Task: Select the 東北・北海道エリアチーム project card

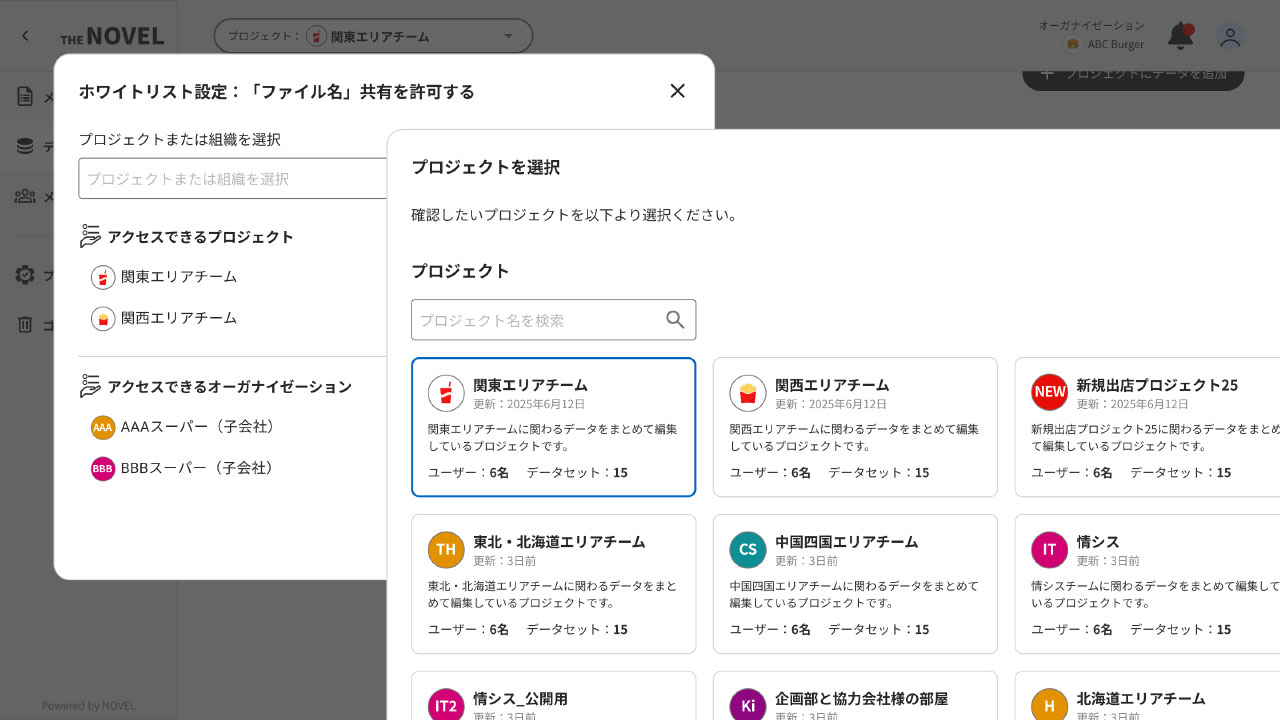Action: click(553, 584)
